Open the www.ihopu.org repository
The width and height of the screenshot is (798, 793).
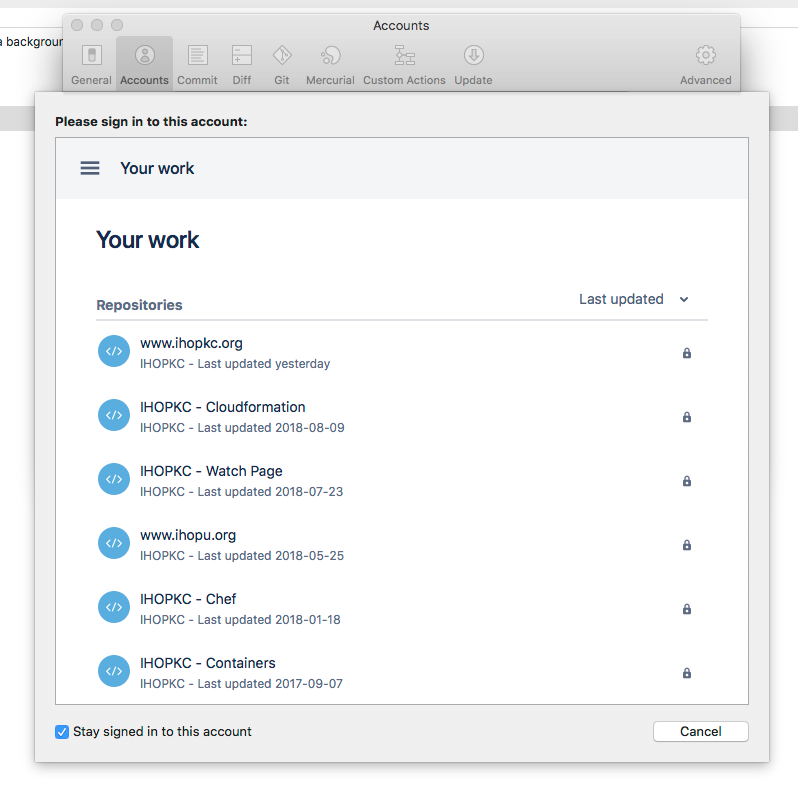pos(188,535)
